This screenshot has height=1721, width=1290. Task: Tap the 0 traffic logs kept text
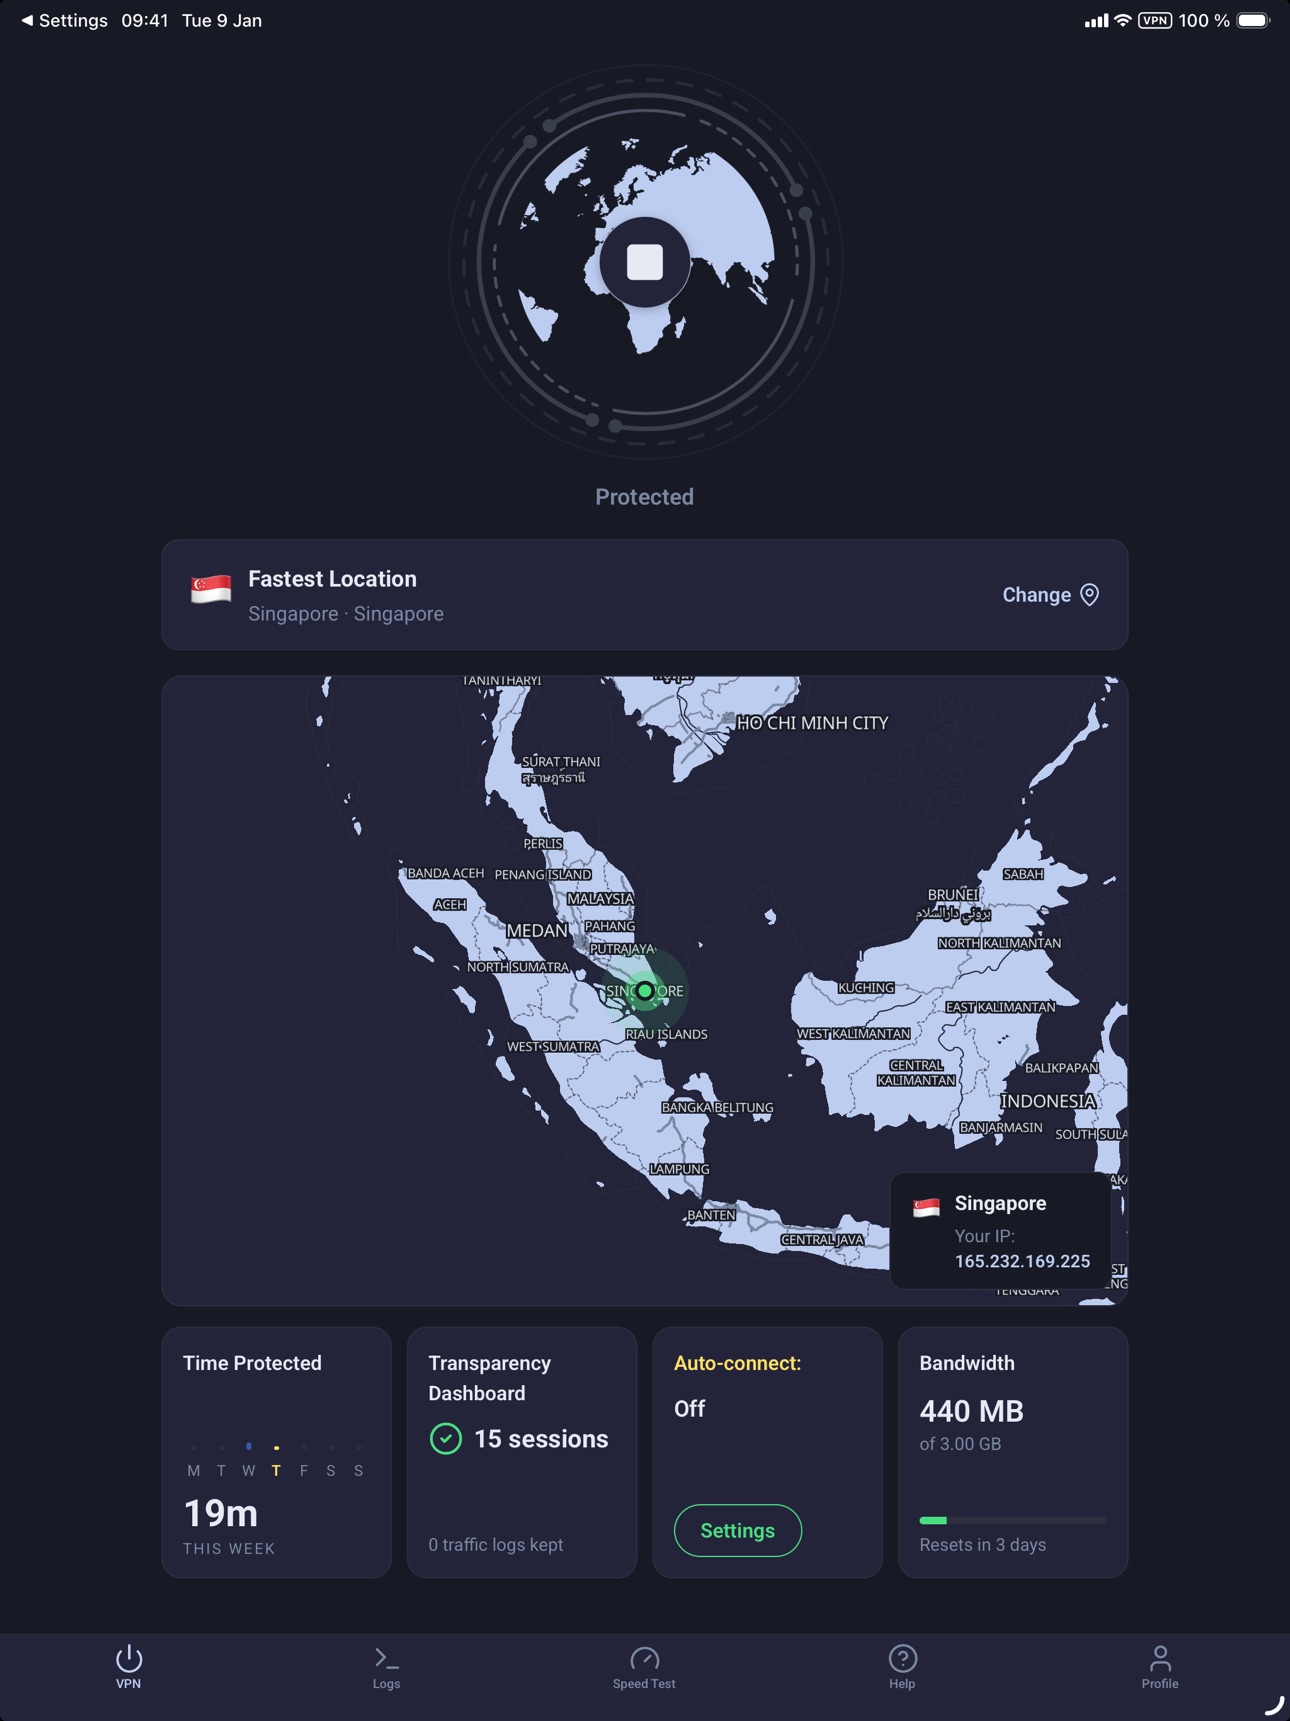(x=496, y=1545)
